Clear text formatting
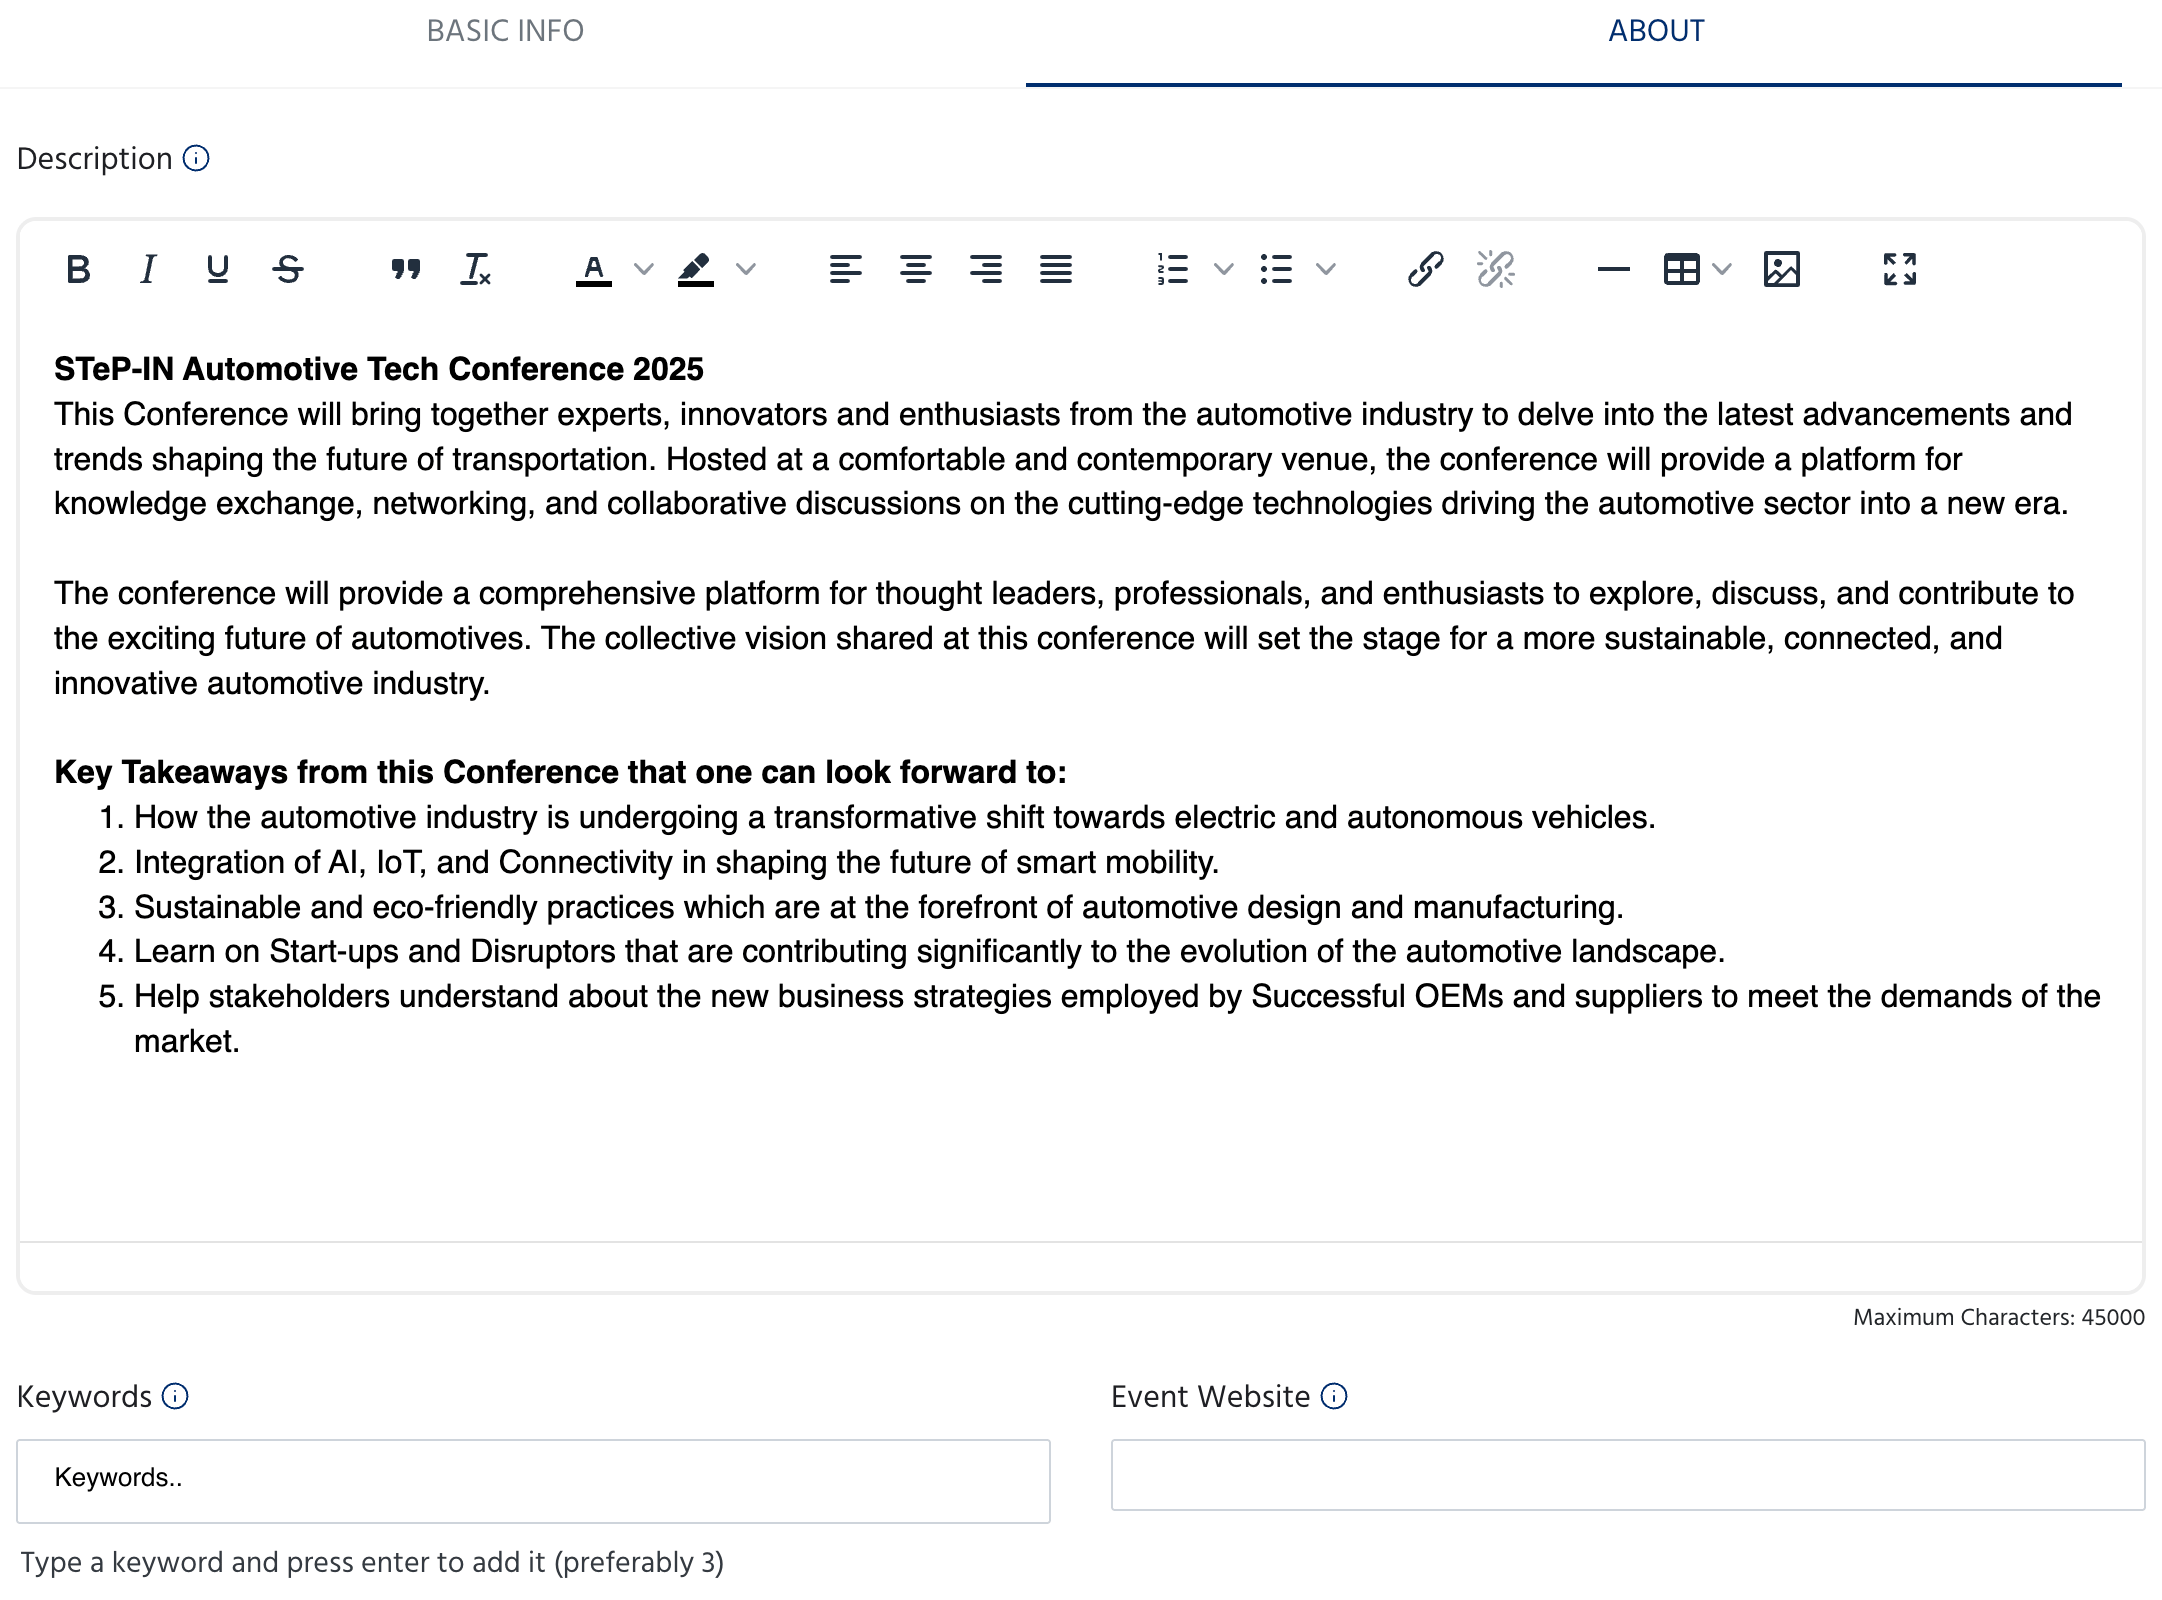Viewport: 2162px width, 1600px height. click(x=475, y=269)
